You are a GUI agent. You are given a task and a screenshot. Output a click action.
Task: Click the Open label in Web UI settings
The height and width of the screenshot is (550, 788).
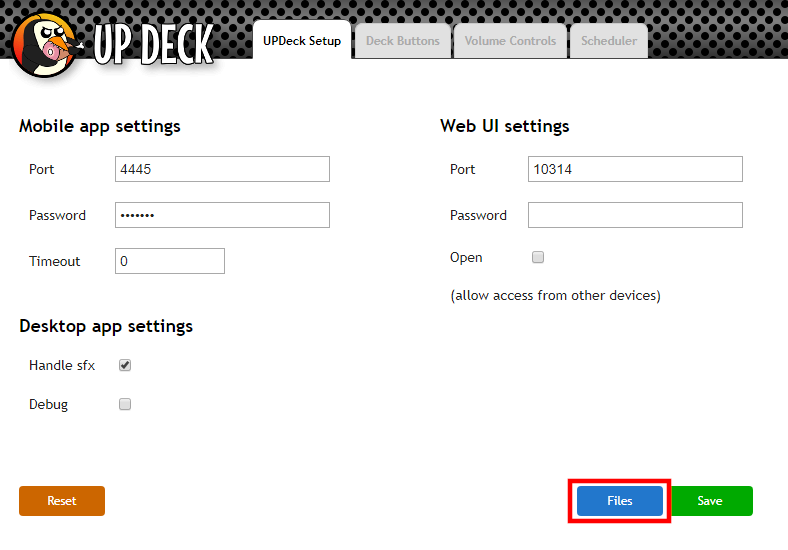[466, 258]
